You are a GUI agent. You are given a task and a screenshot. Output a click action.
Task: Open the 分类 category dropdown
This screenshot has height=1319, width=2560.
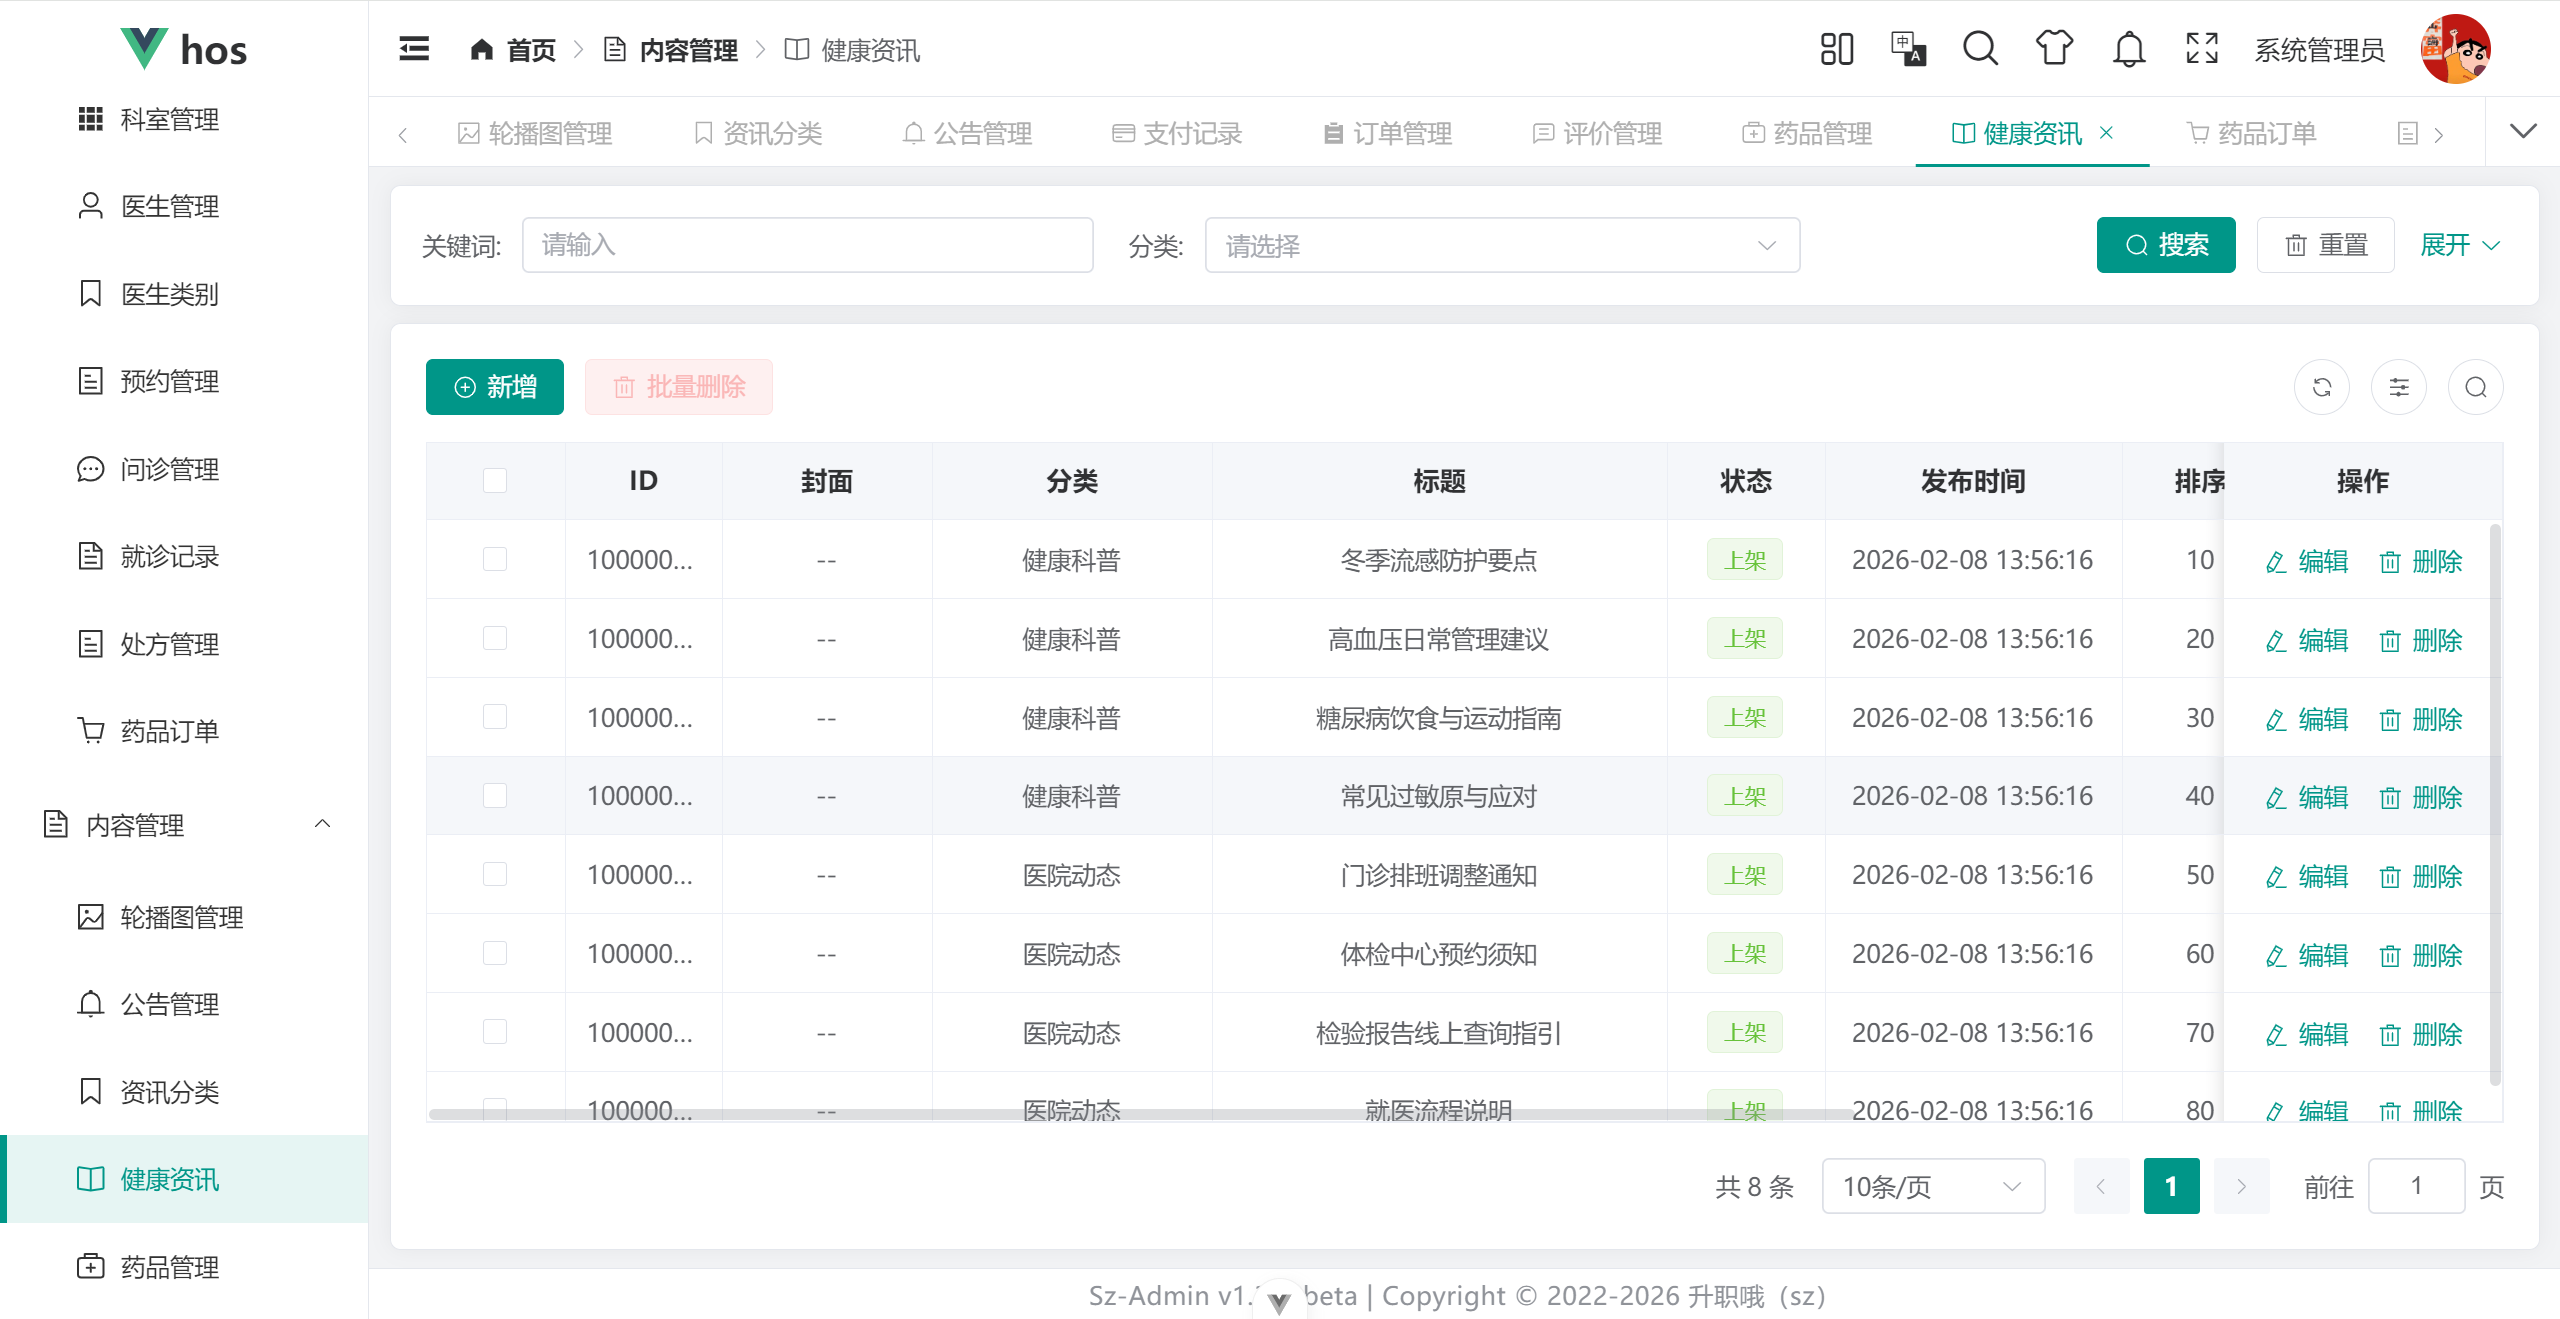1502,245
